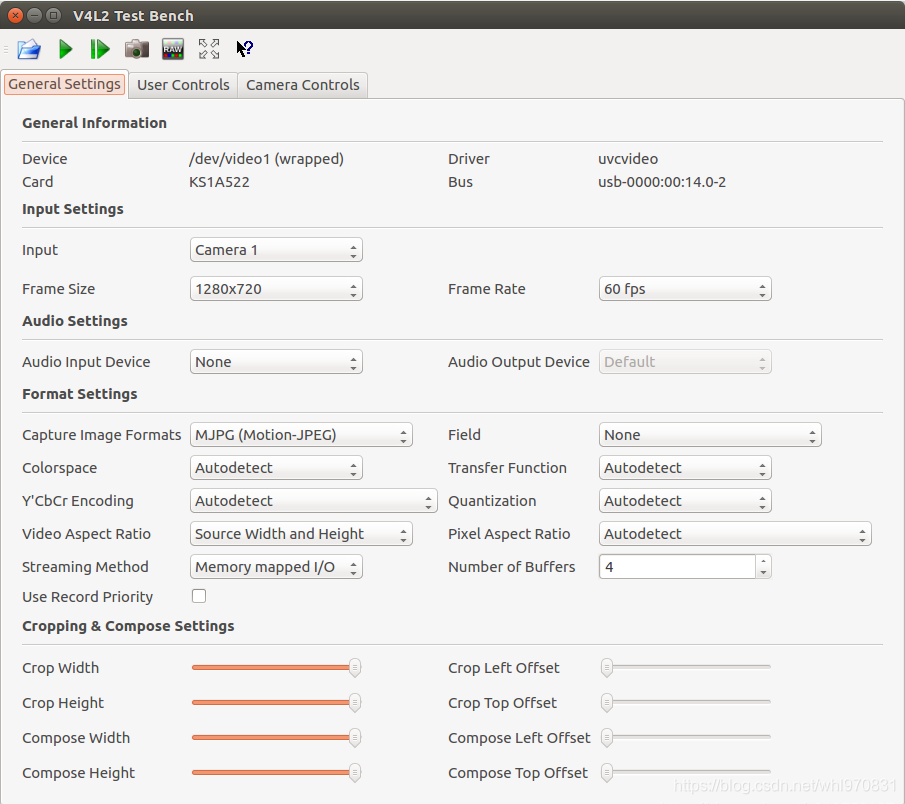Click the Compose Height slider handle
The height and width of the screenshot is (804, 905).
tap(355, 773)
